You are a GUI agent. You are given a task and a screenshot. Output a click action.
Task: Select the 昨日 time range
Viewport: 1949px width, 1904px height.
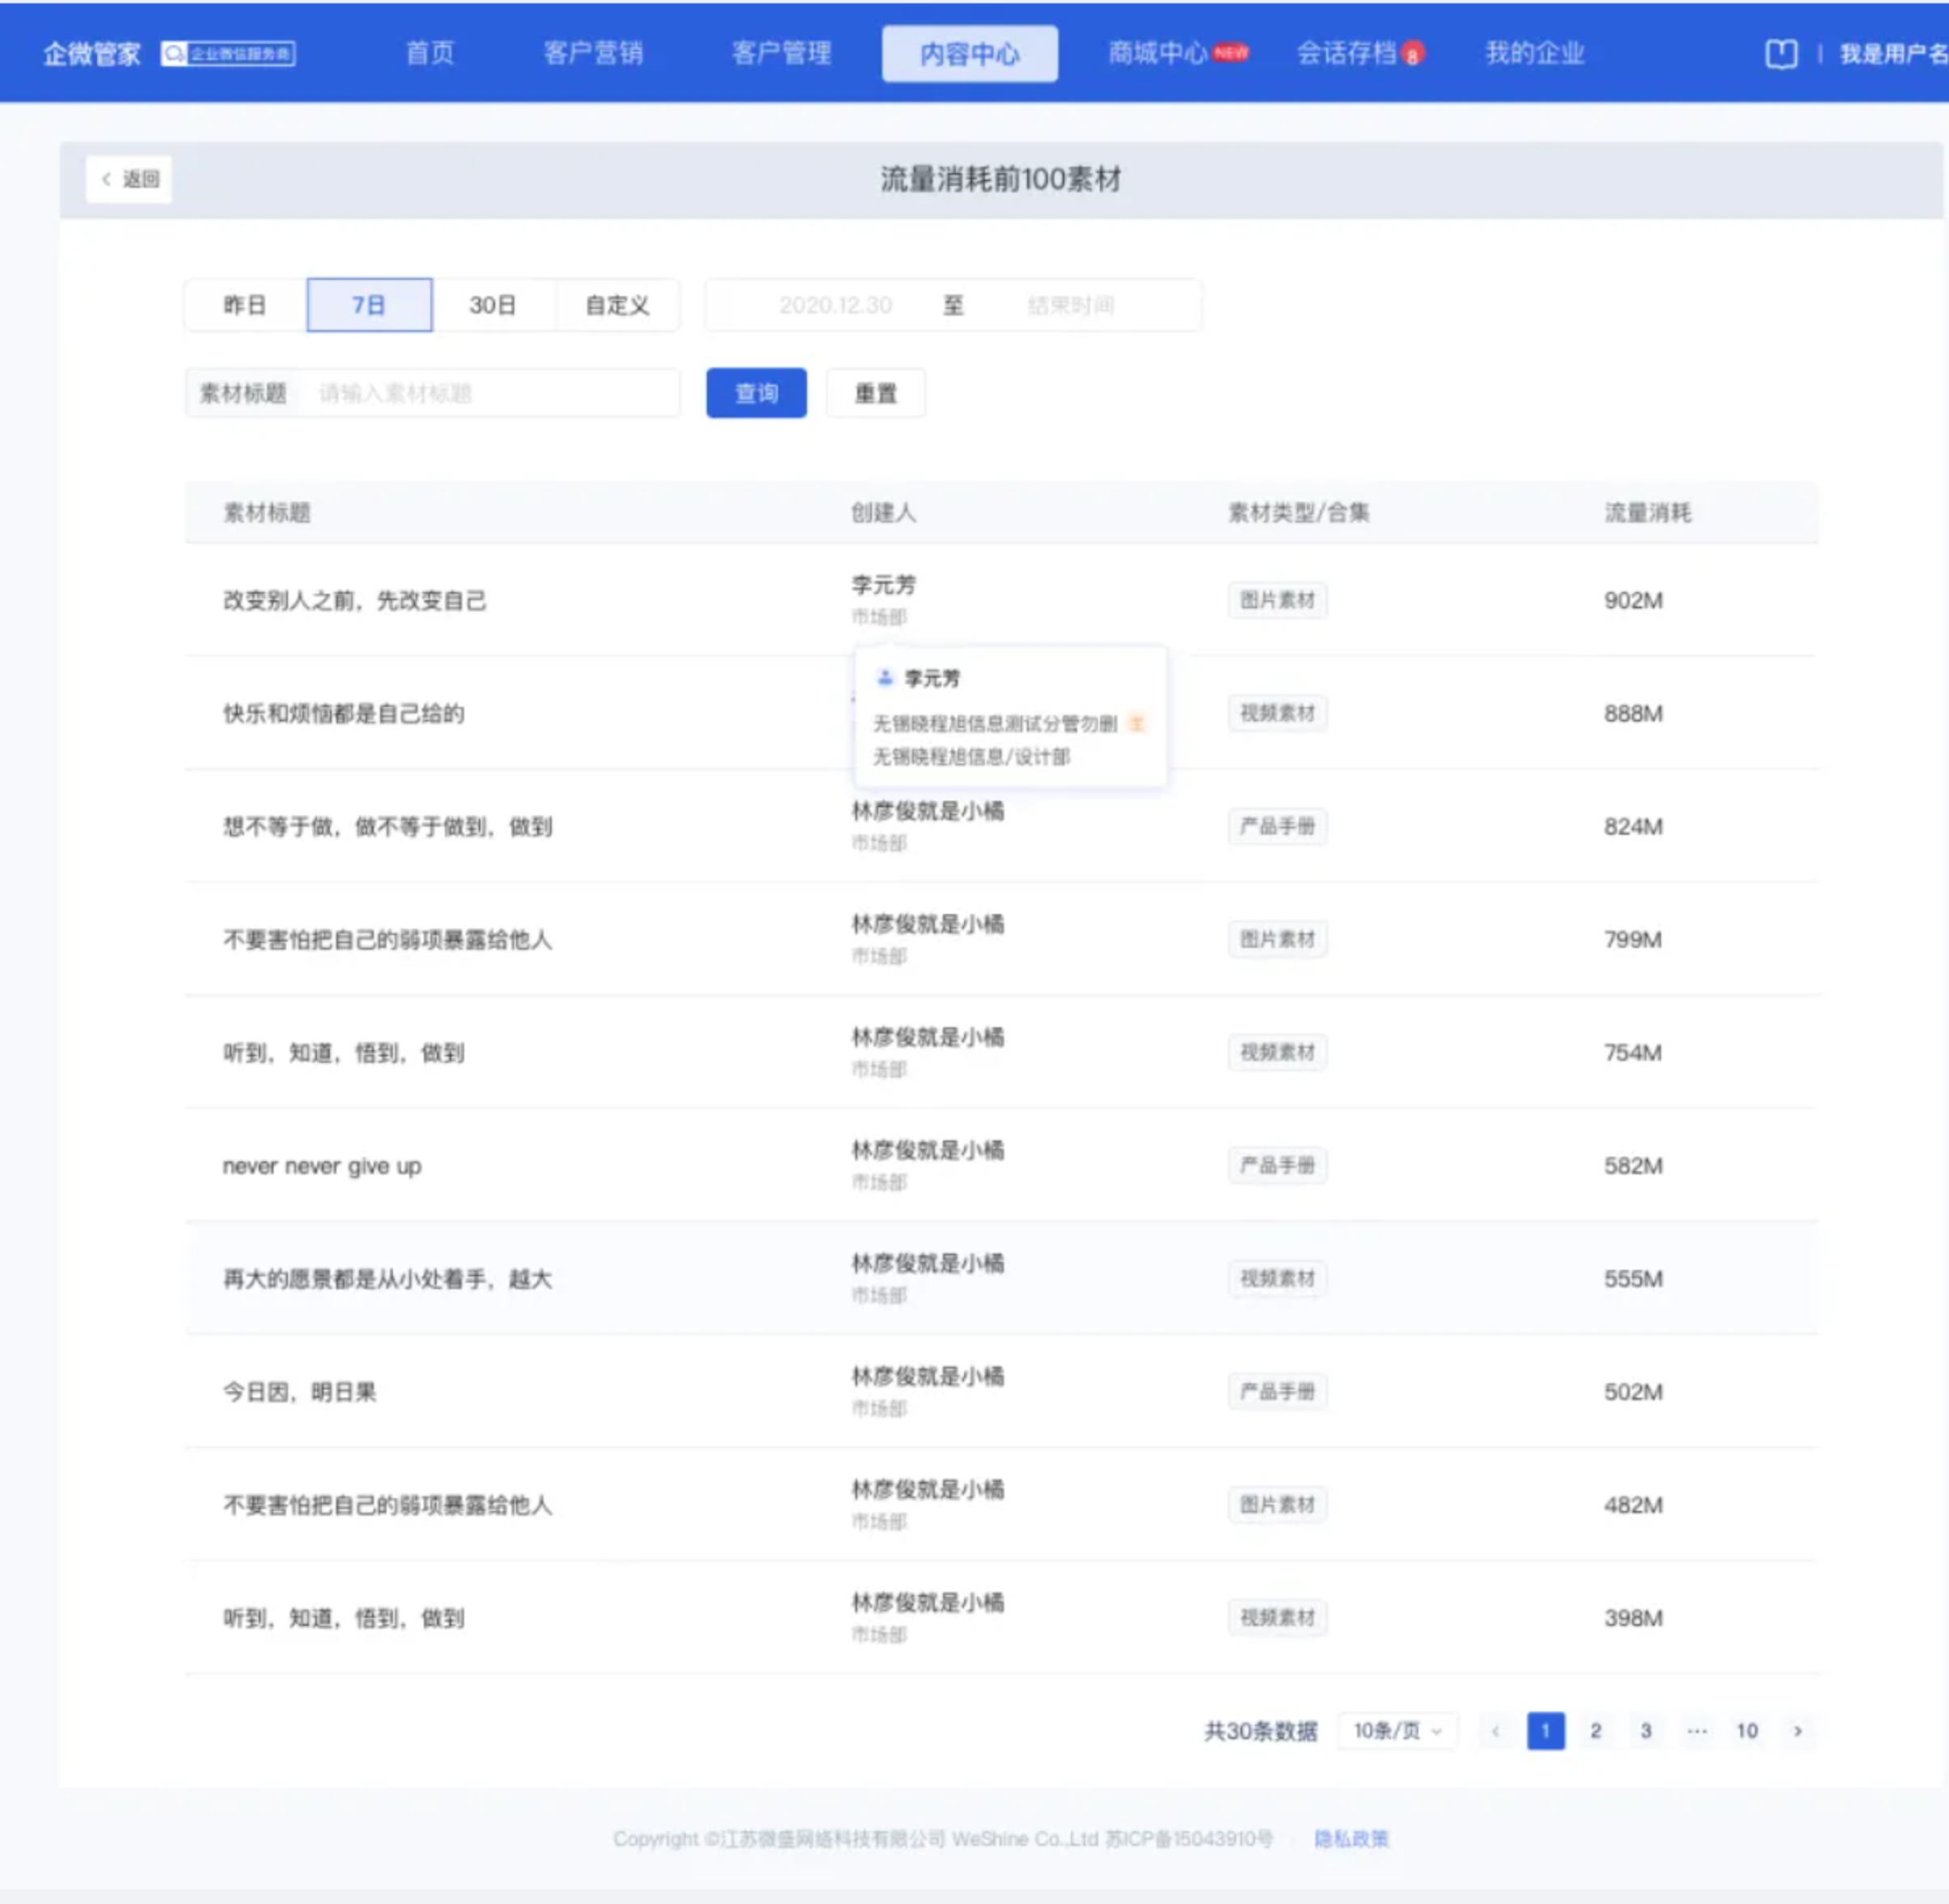click(x=245, y=305)
